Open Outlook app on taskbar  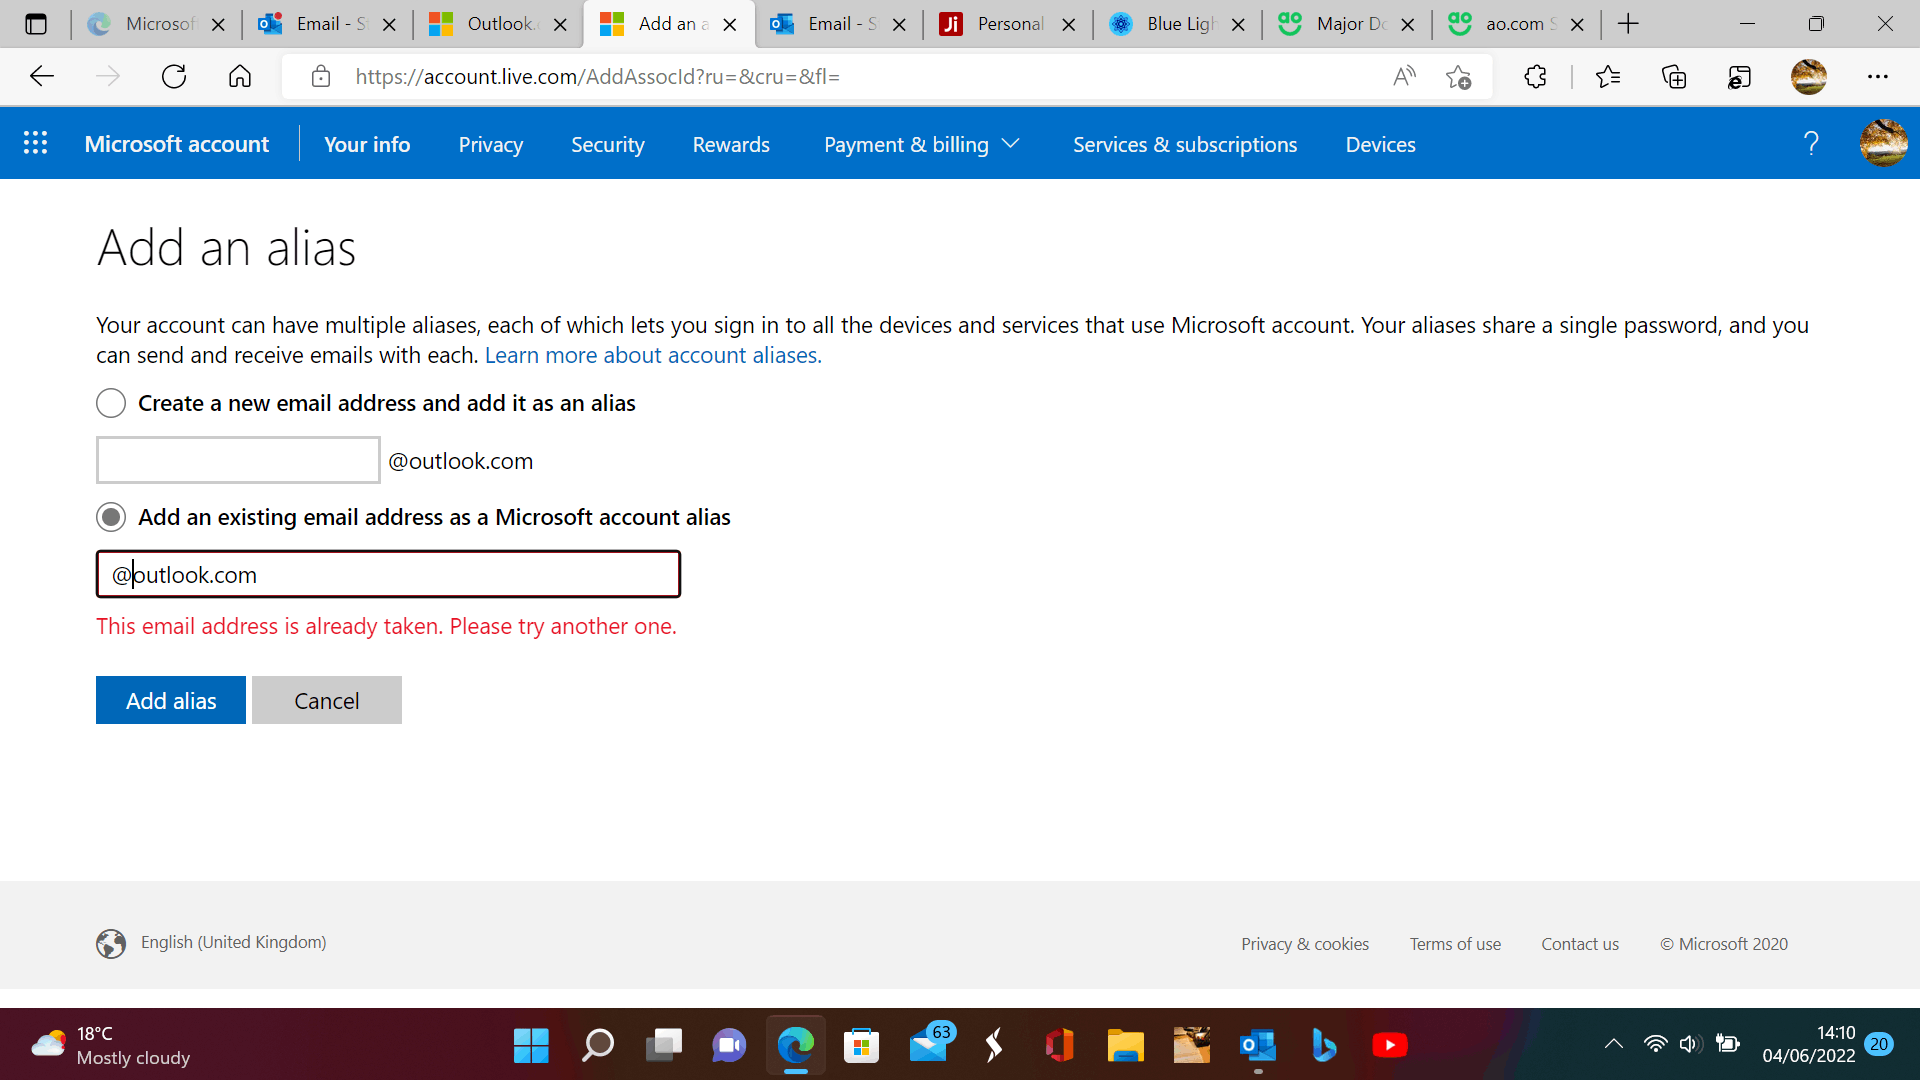tap(1257, 1046)
